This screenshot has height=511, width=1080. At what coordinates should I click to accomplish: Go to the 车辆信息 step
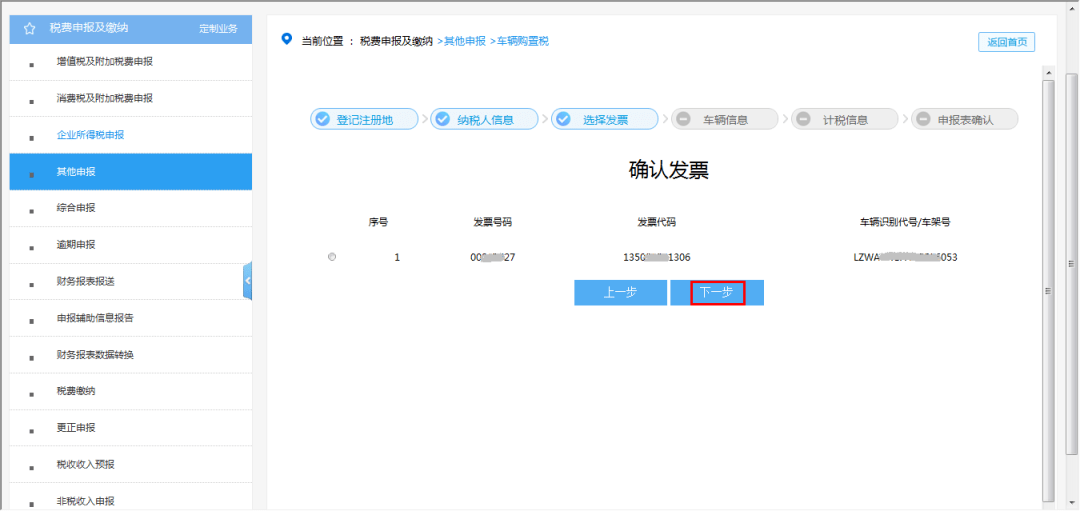(x=725, y=119)
